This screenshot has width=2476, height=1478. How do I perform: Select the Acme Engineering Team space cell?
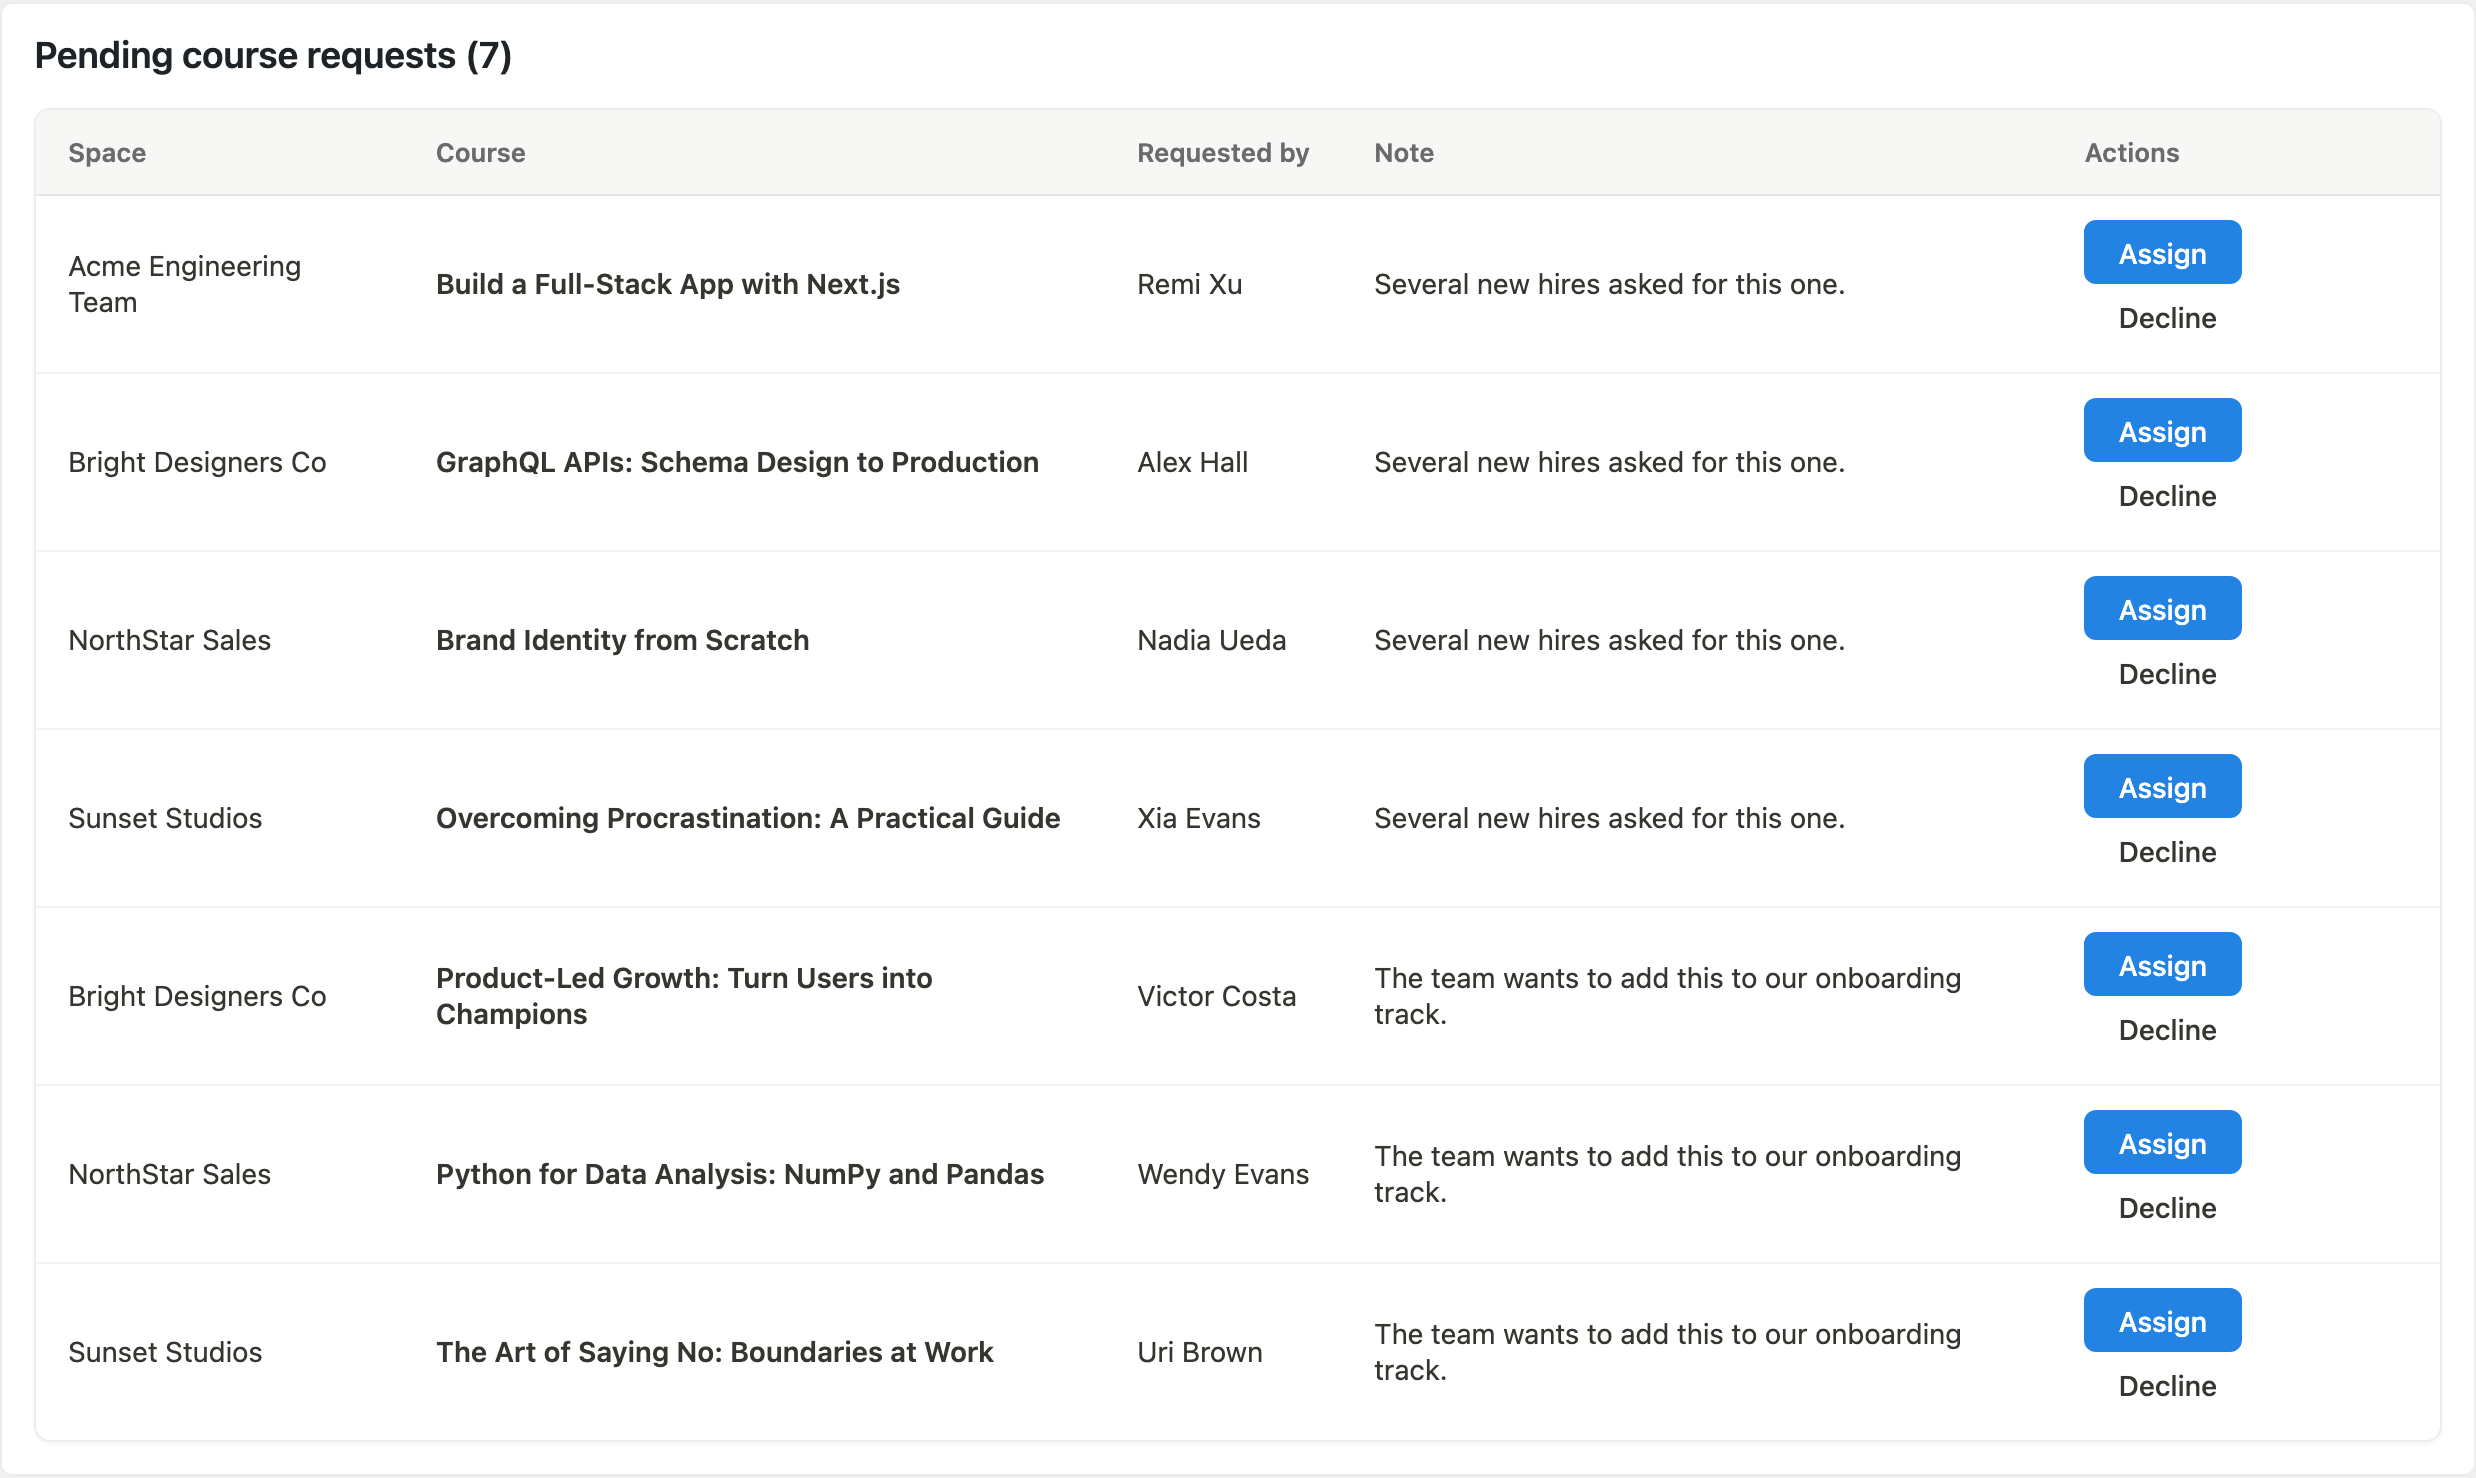click(x=184, y=284)
